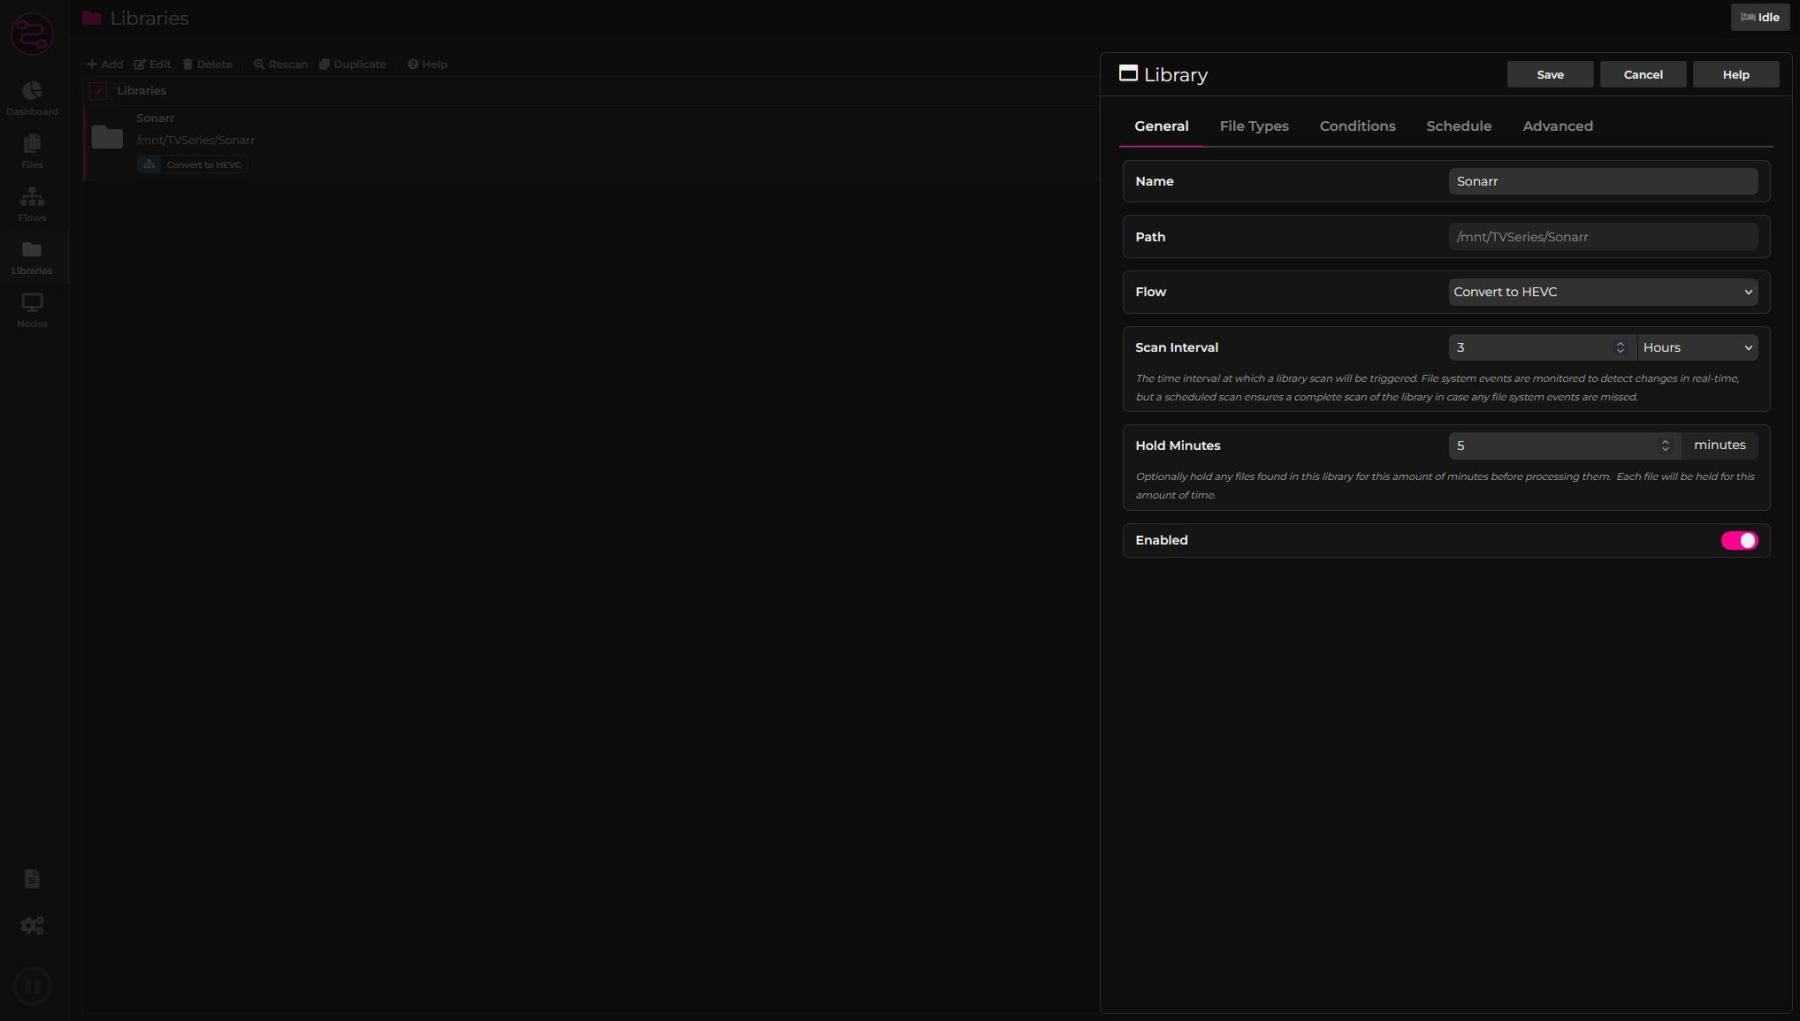This screenshot has height=1021, width=1800.
Task: Click the Name input field
Action: [x=1603, y=181]
